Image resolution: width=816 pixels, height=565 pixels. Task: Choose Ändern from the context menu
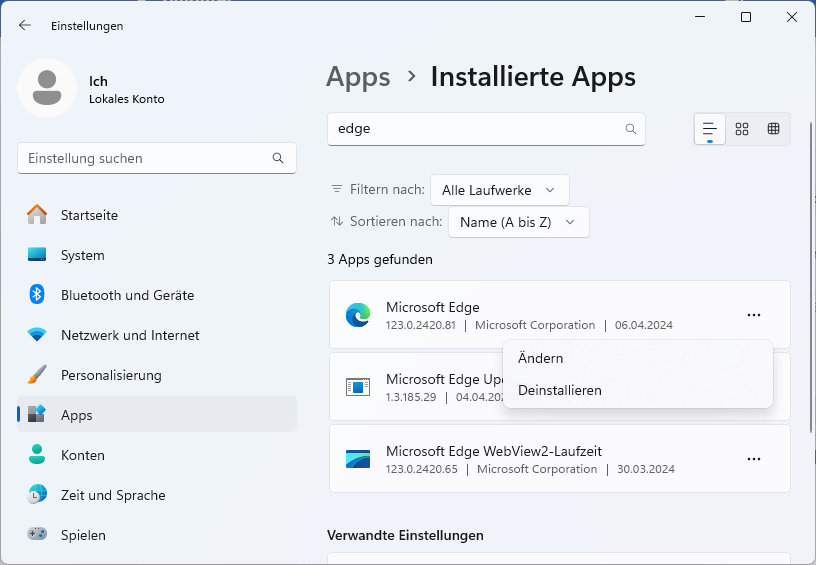[x=541, y=358]
